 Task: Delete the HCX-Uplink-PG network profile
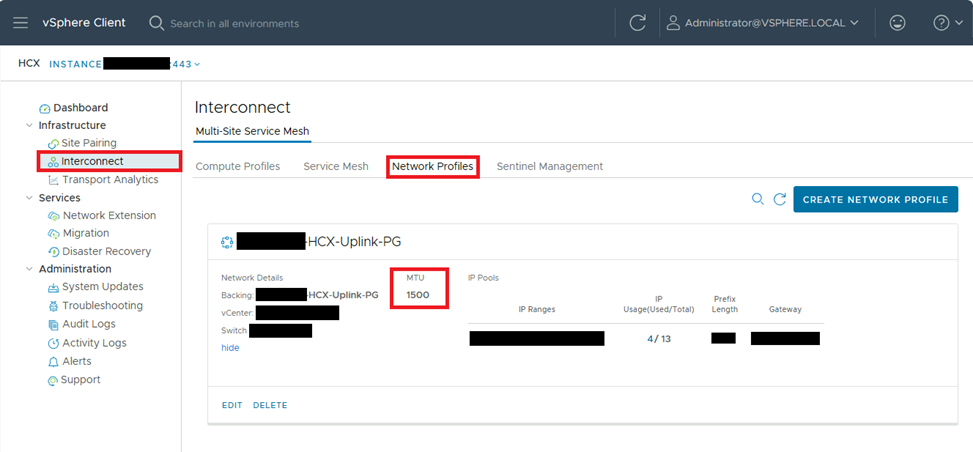pos(270,405)
